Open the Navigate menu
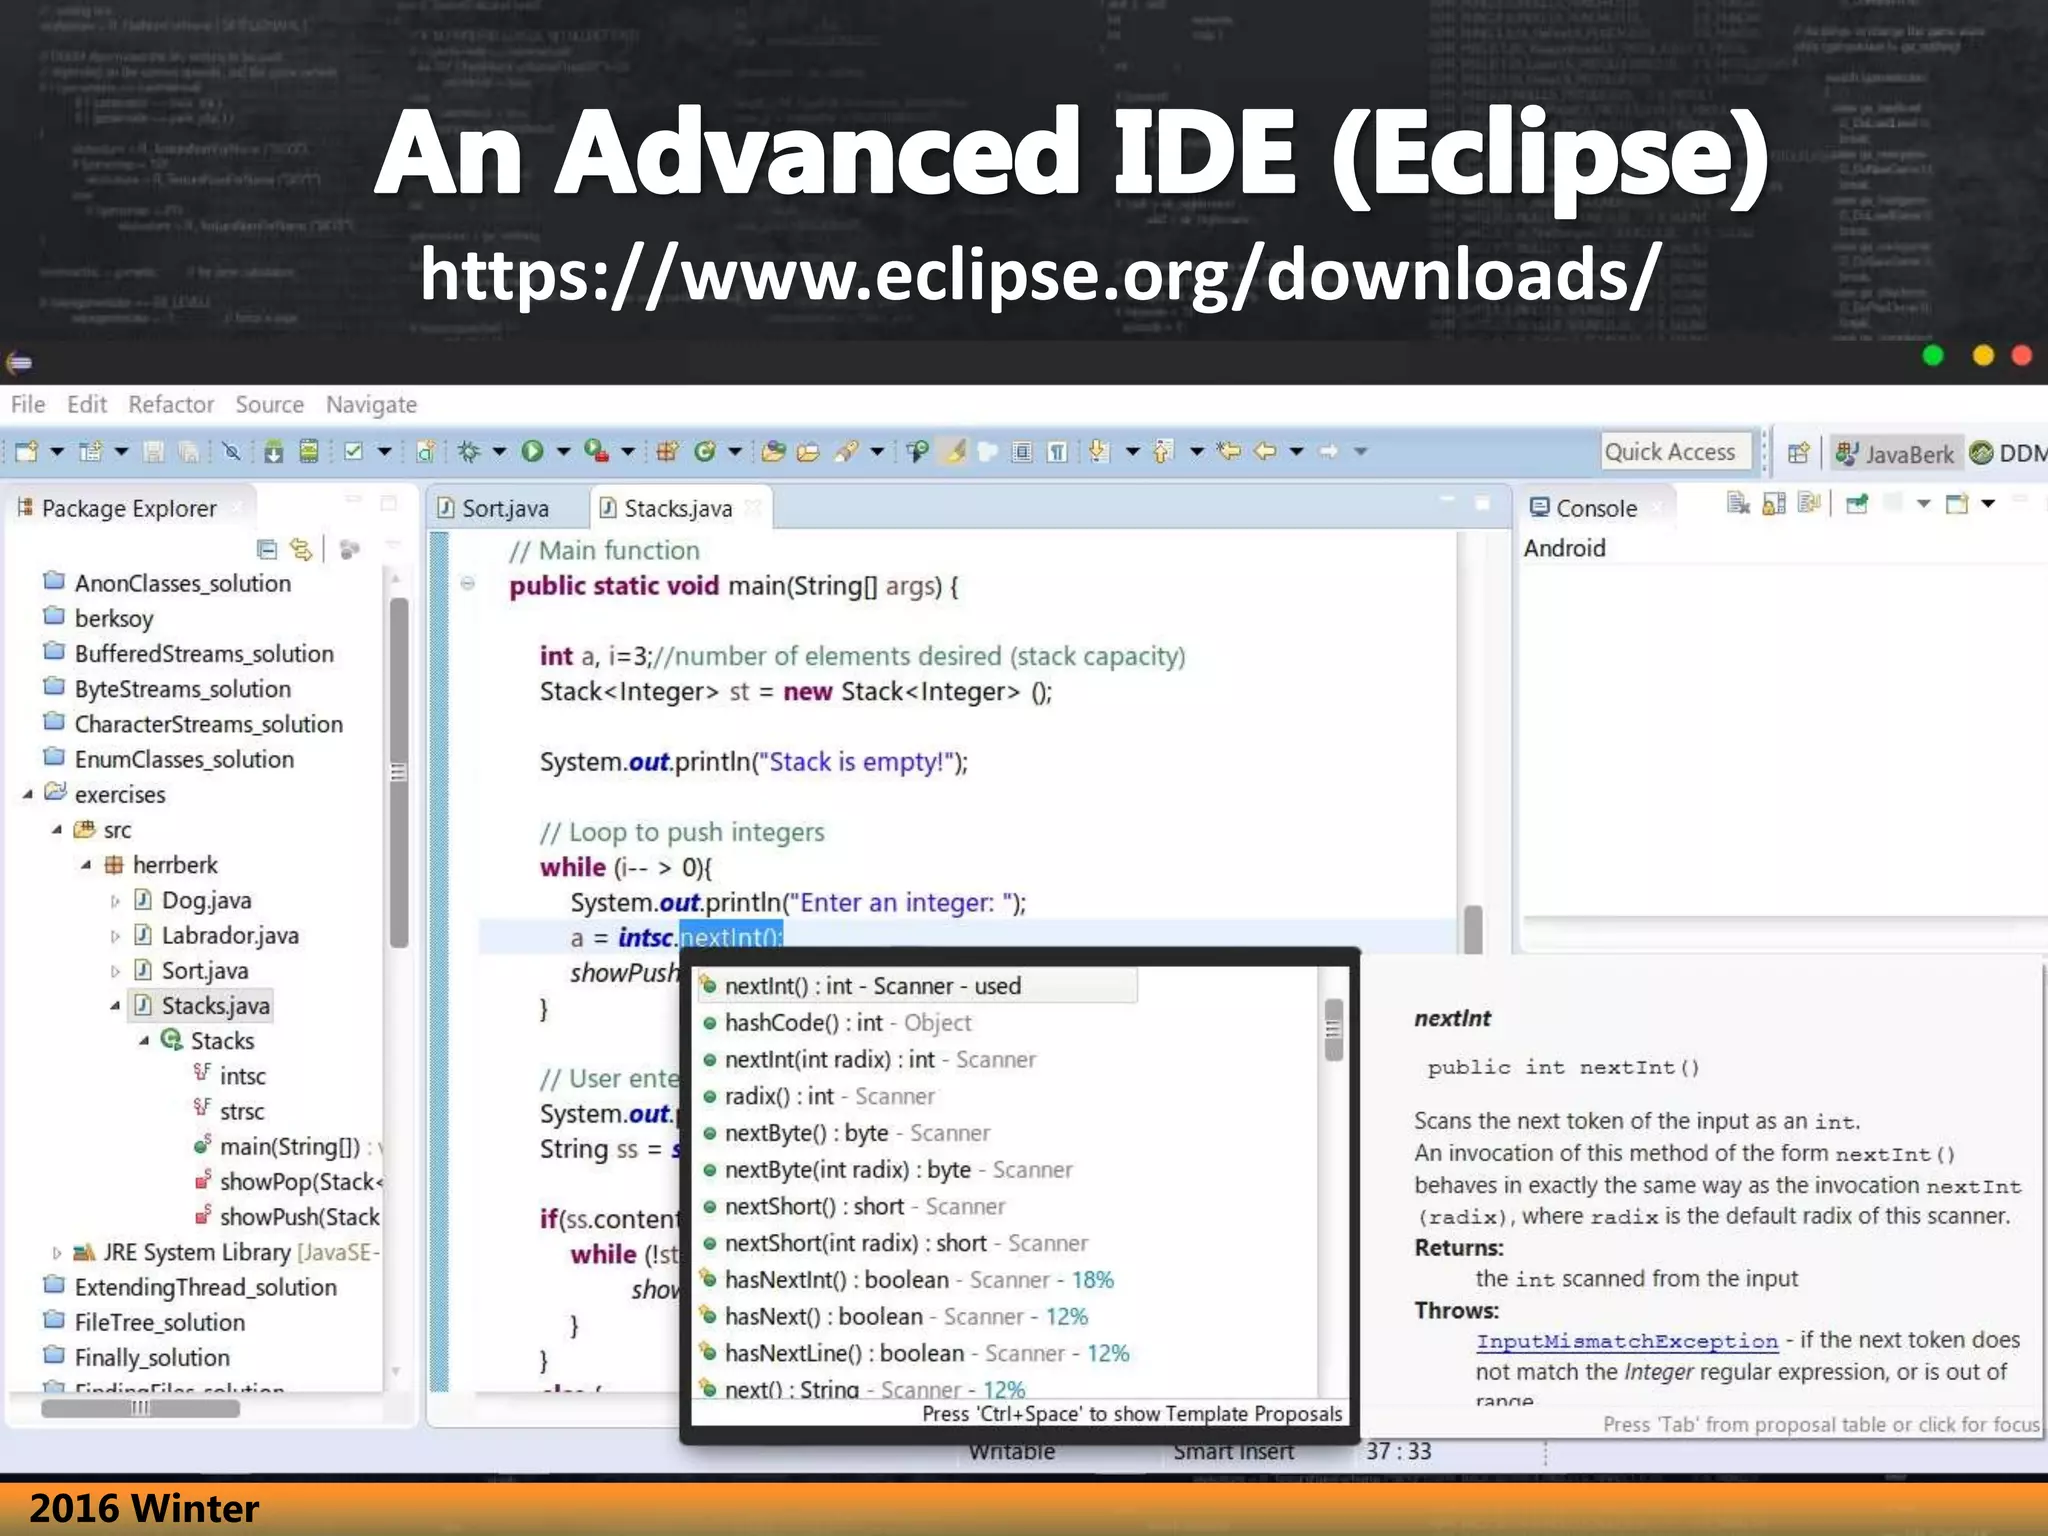The width and height of the screenshot is (2048, 1536). (x=371, y=405)
